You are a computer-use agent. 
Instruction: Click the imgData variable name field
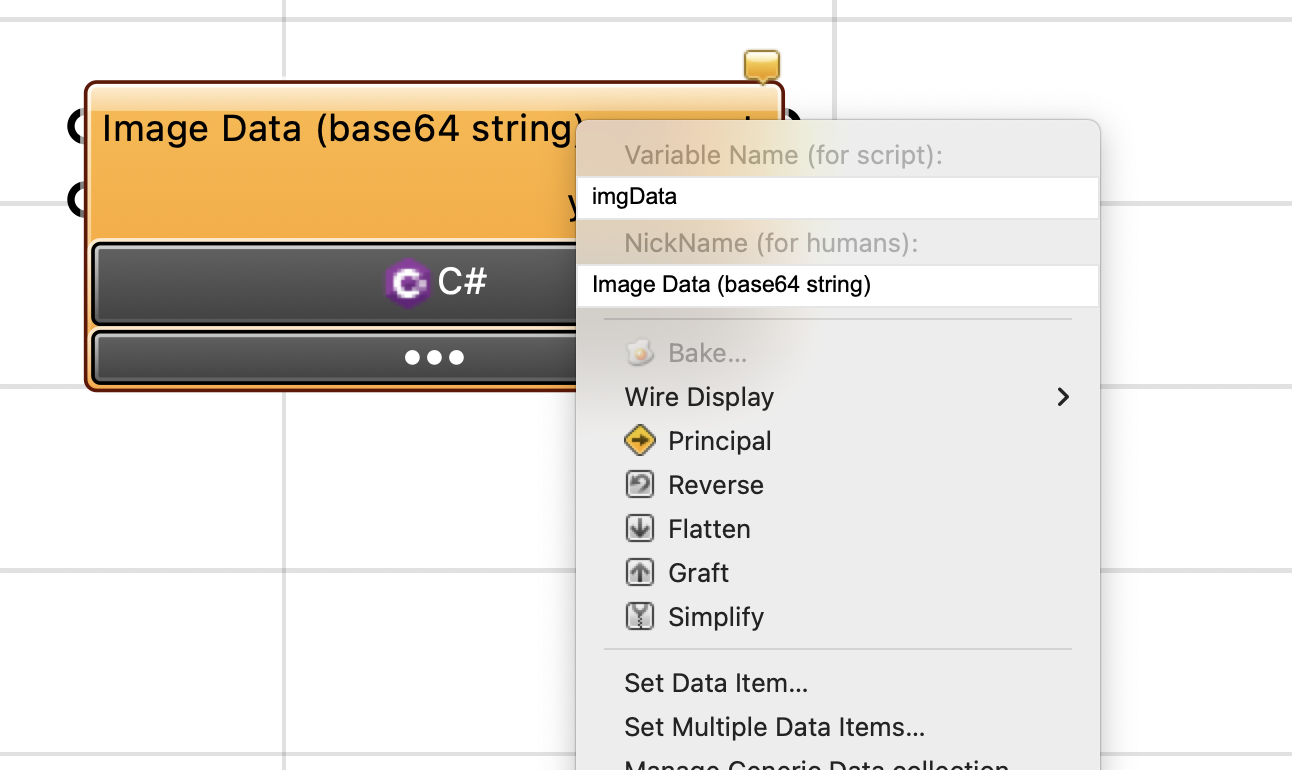(x=838, y=196)
